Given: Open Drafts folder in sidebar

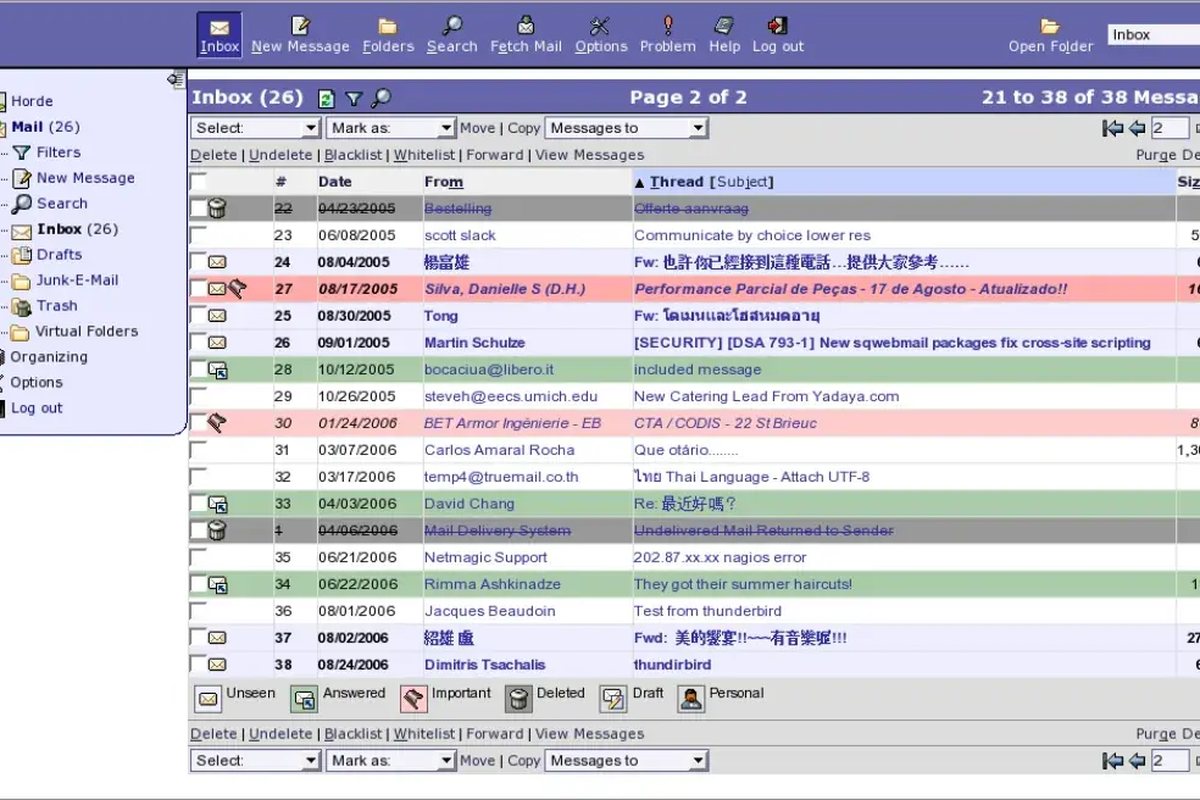Looking at the screenshot, I should (x=59, y=254).
